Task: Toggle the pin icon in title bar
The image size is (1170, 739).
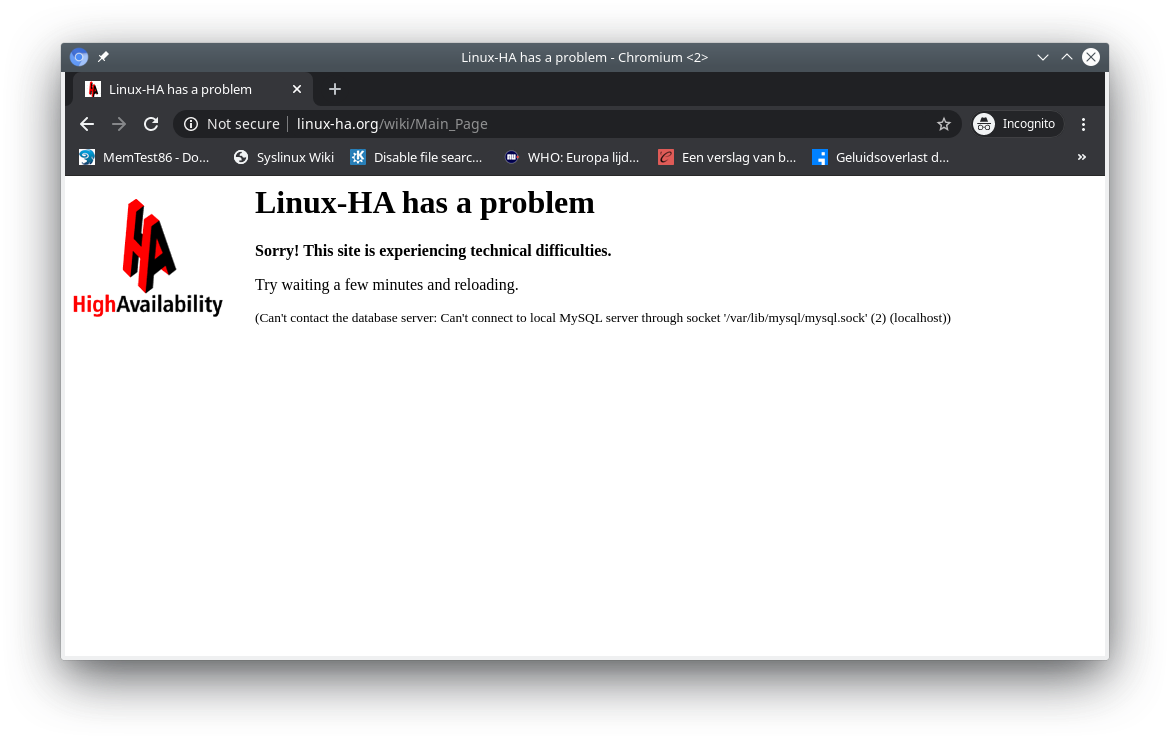Action: pos(103,57)
